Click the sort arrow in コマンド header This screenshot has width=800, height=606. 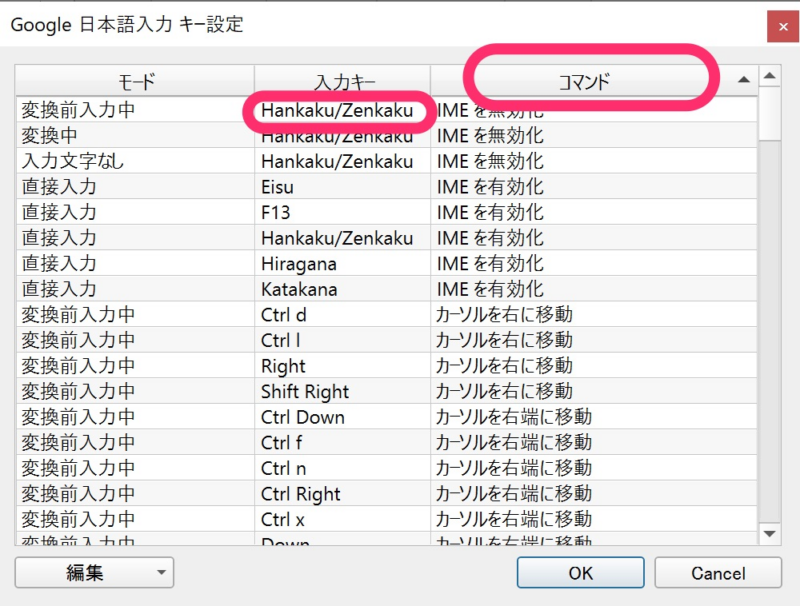[x=744, y=80]
